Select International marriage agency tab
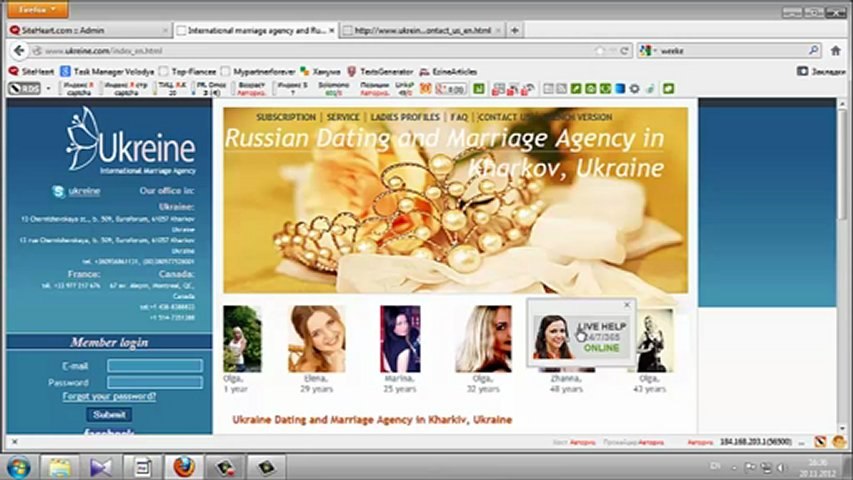 point(256,30)
